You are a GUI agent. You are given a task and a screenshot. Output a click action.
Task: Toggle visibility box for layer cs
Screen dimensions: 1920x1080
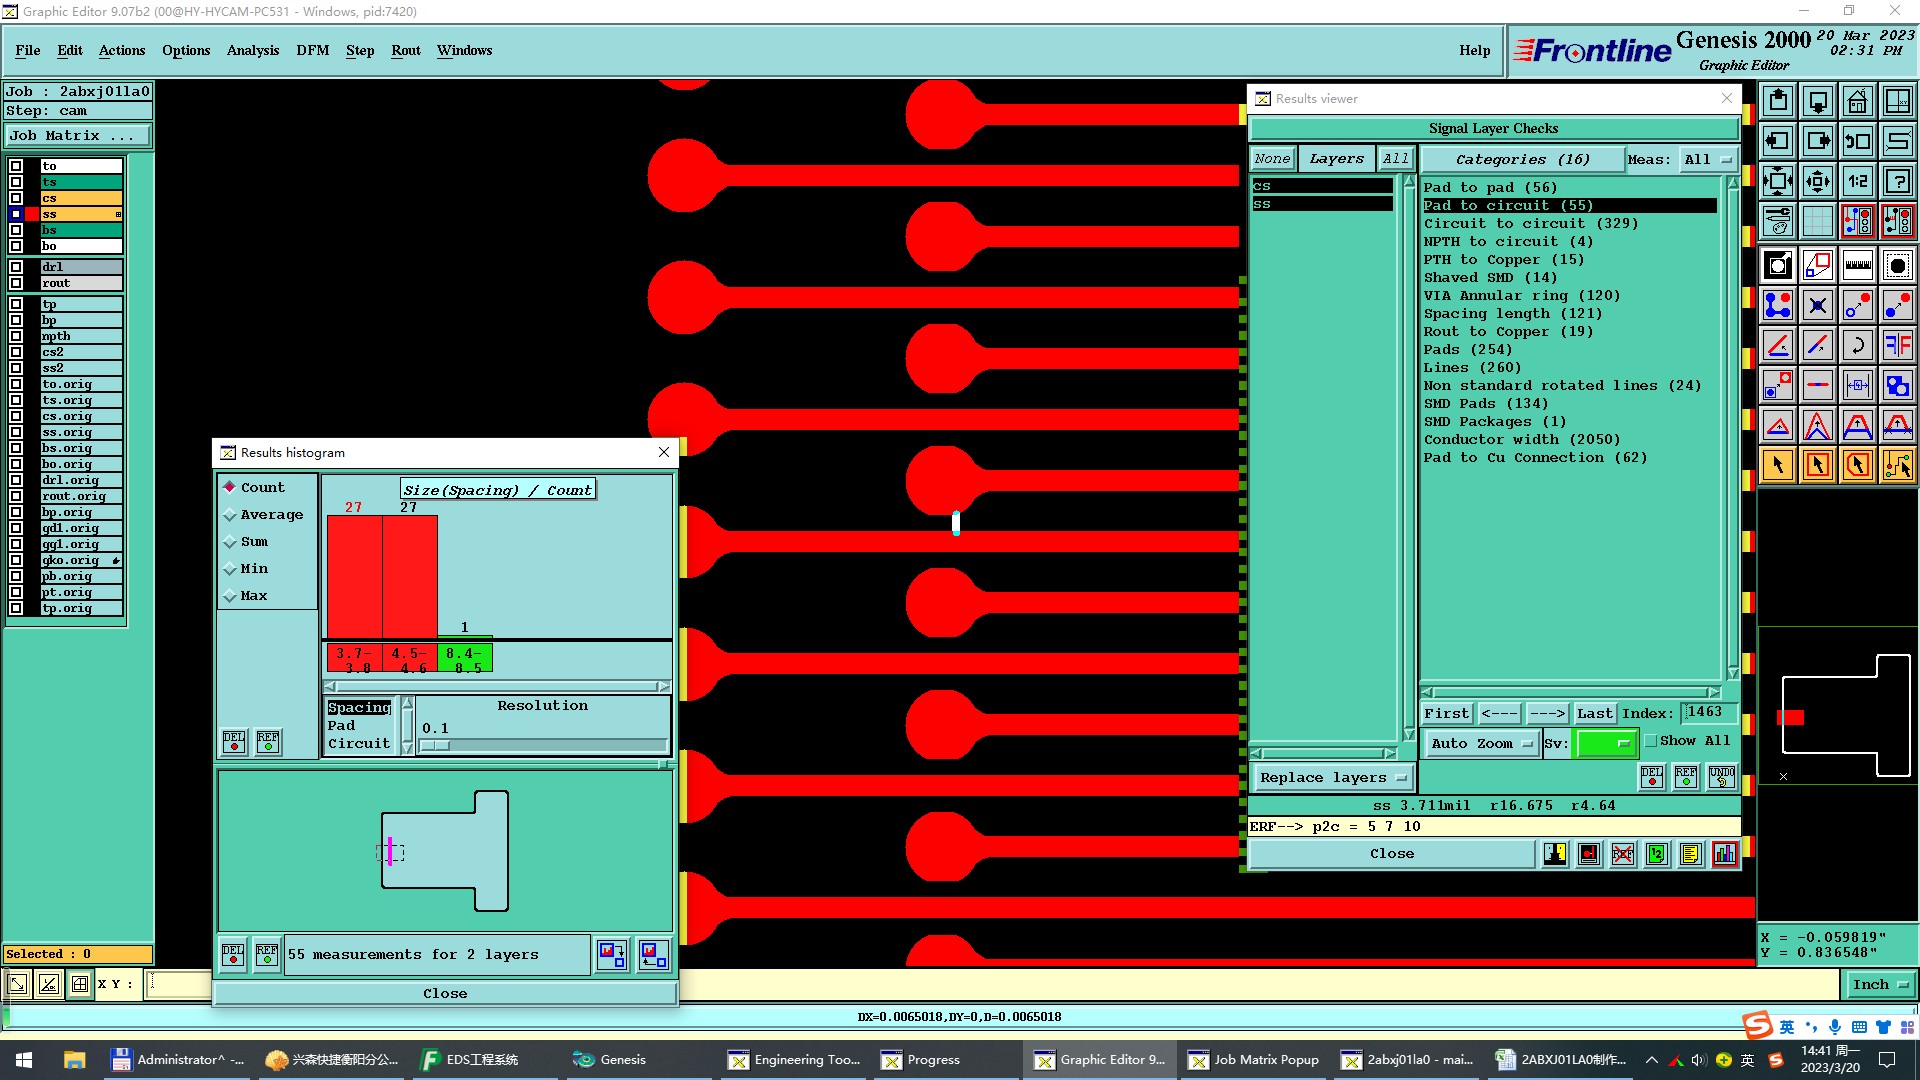point(16,198)
